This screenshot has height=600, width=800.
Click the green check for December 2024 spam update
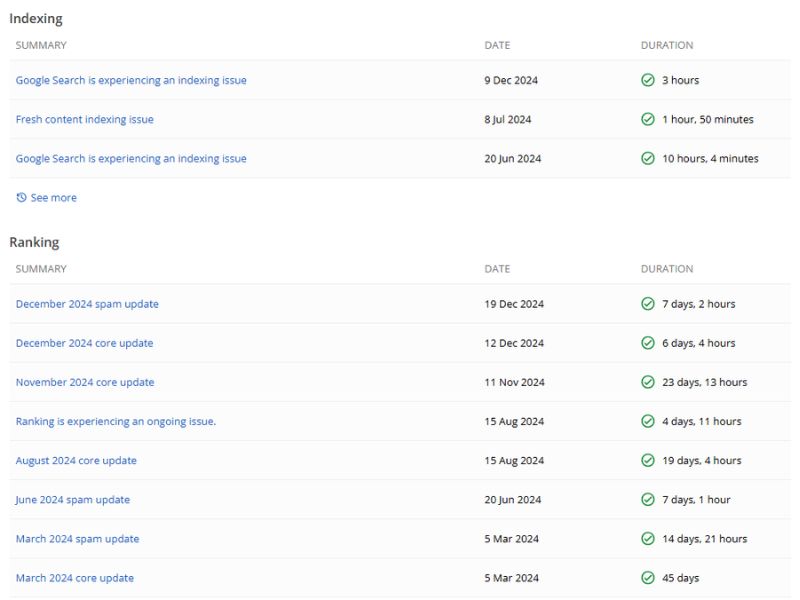648,304
